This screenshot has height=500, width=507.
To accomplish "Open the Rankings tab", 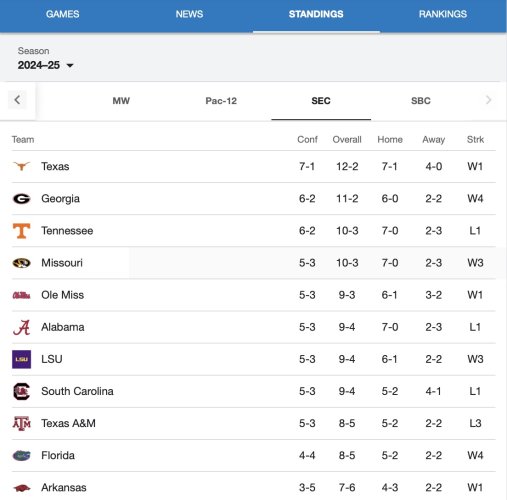I will (x=443, y=14).
